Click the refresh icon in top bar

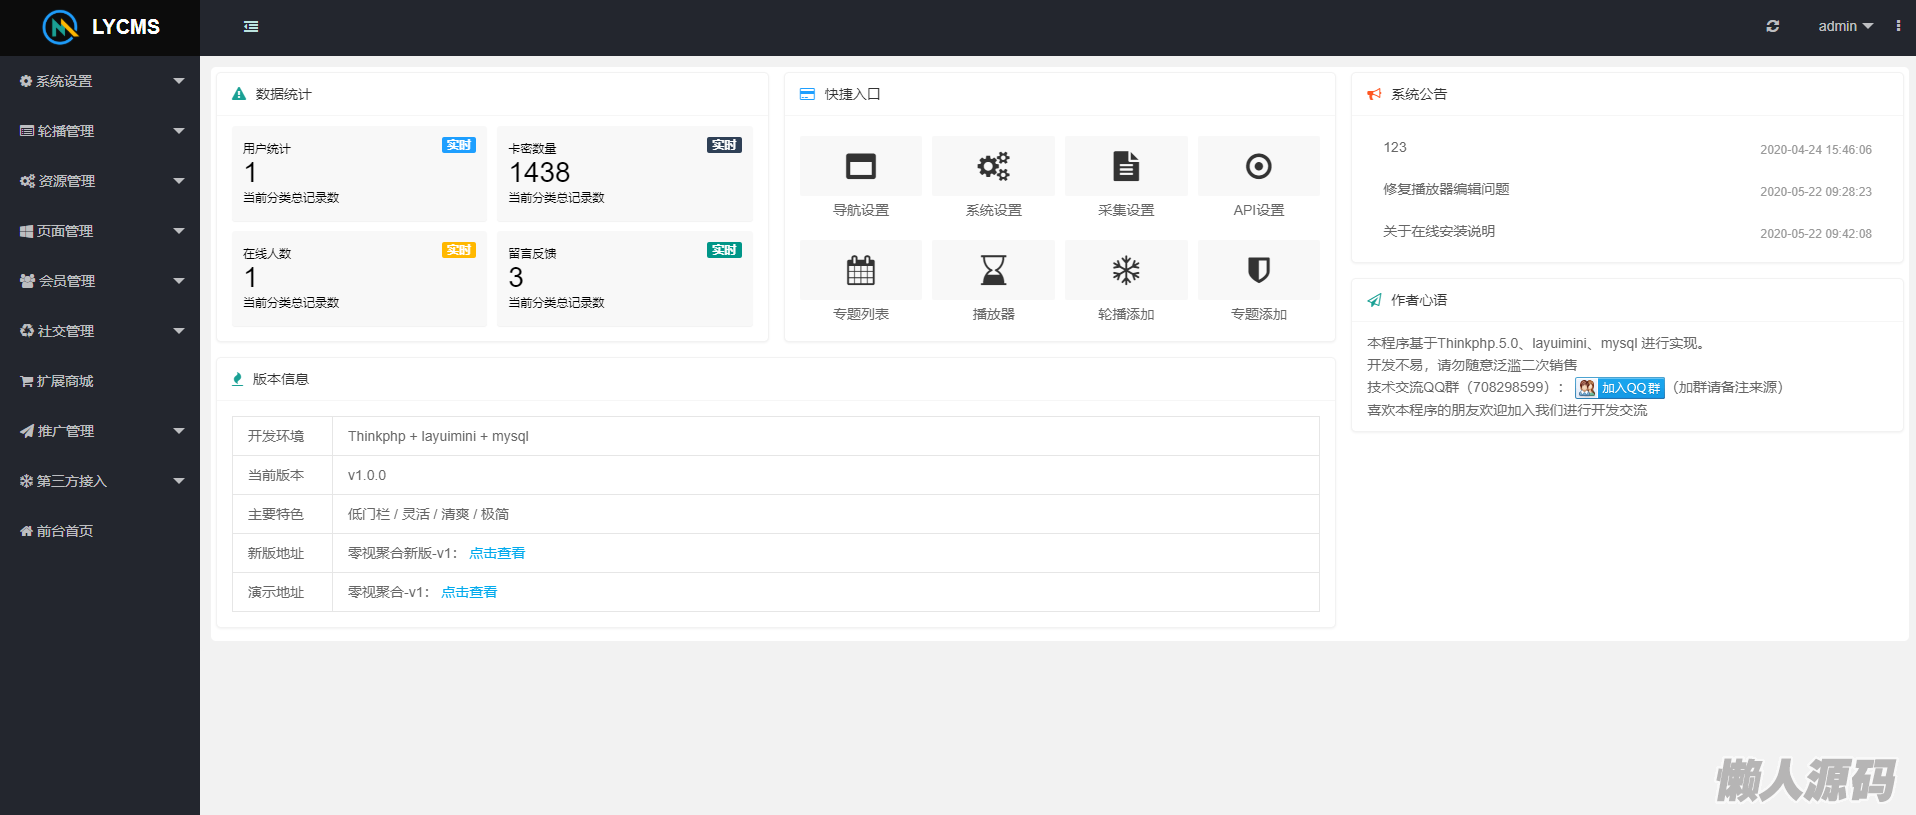(x=1773, y=26)
